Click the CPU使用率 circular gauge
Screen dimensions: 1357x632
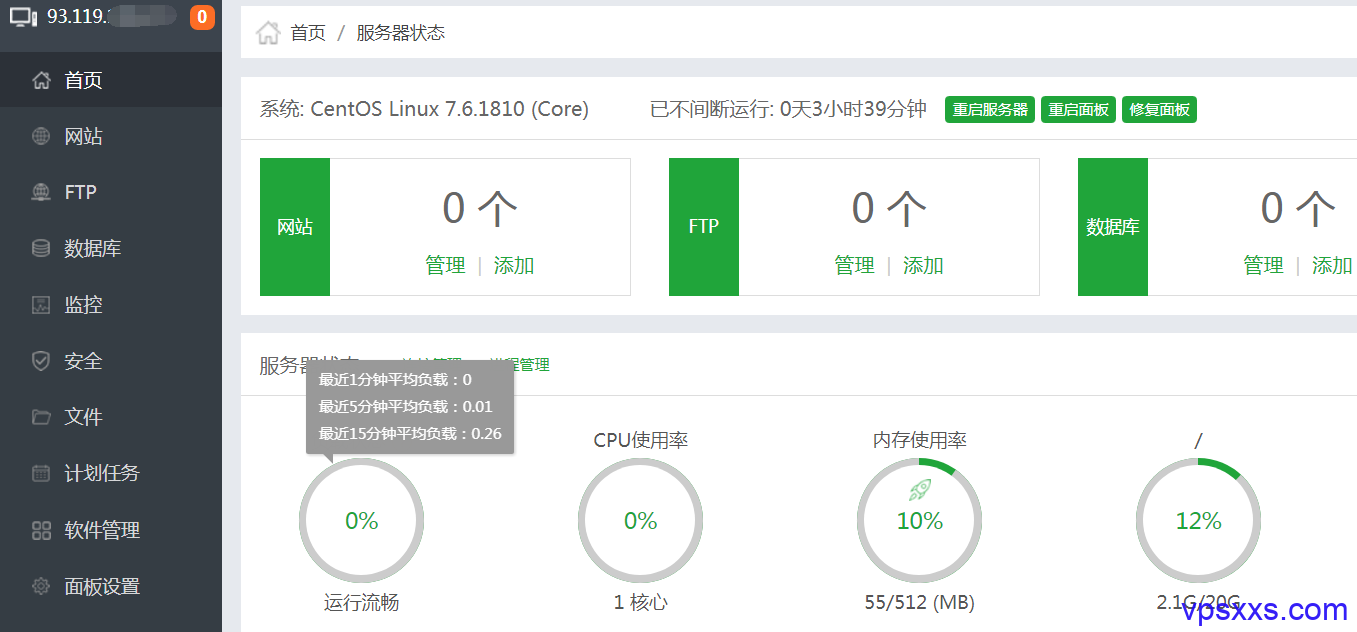[x=640, y=520]
